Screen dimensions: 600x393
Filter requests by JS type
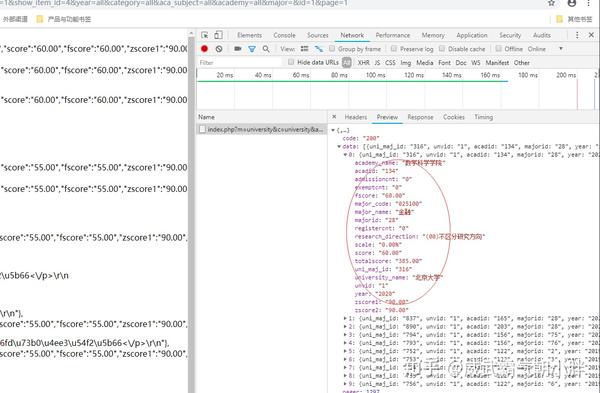pos(377,62)
